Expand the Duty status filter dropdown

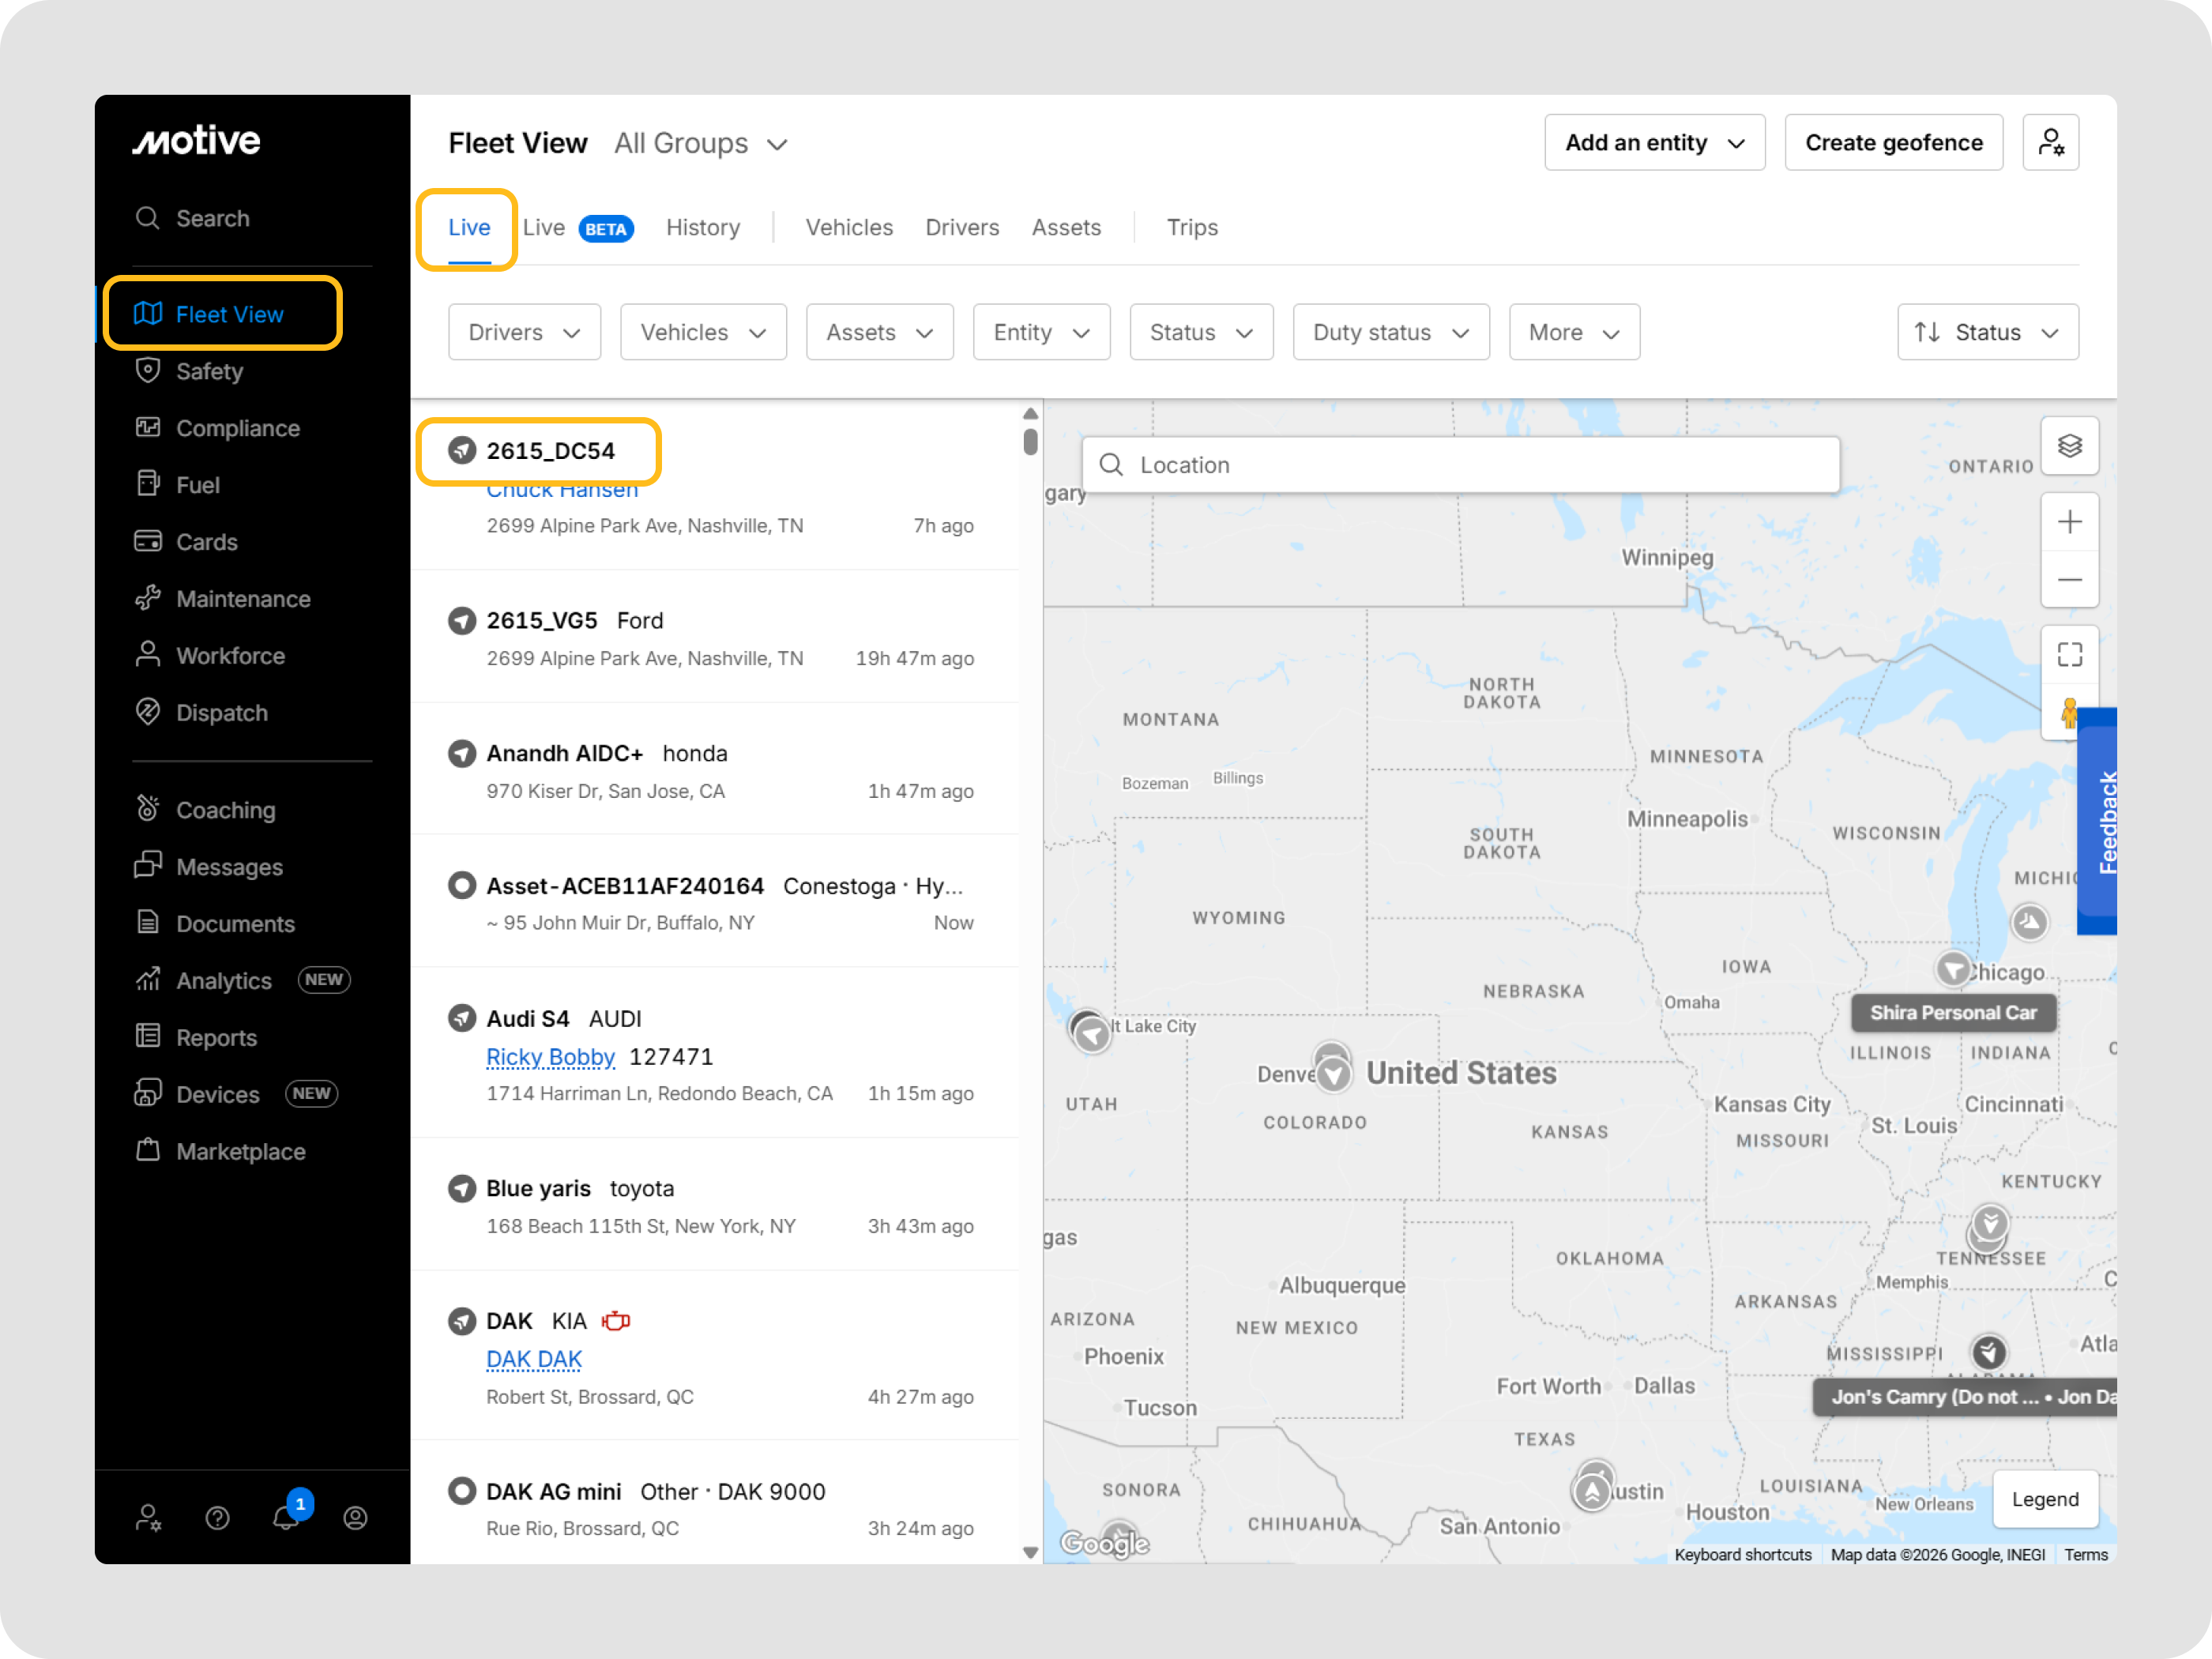pos(1390,333)
